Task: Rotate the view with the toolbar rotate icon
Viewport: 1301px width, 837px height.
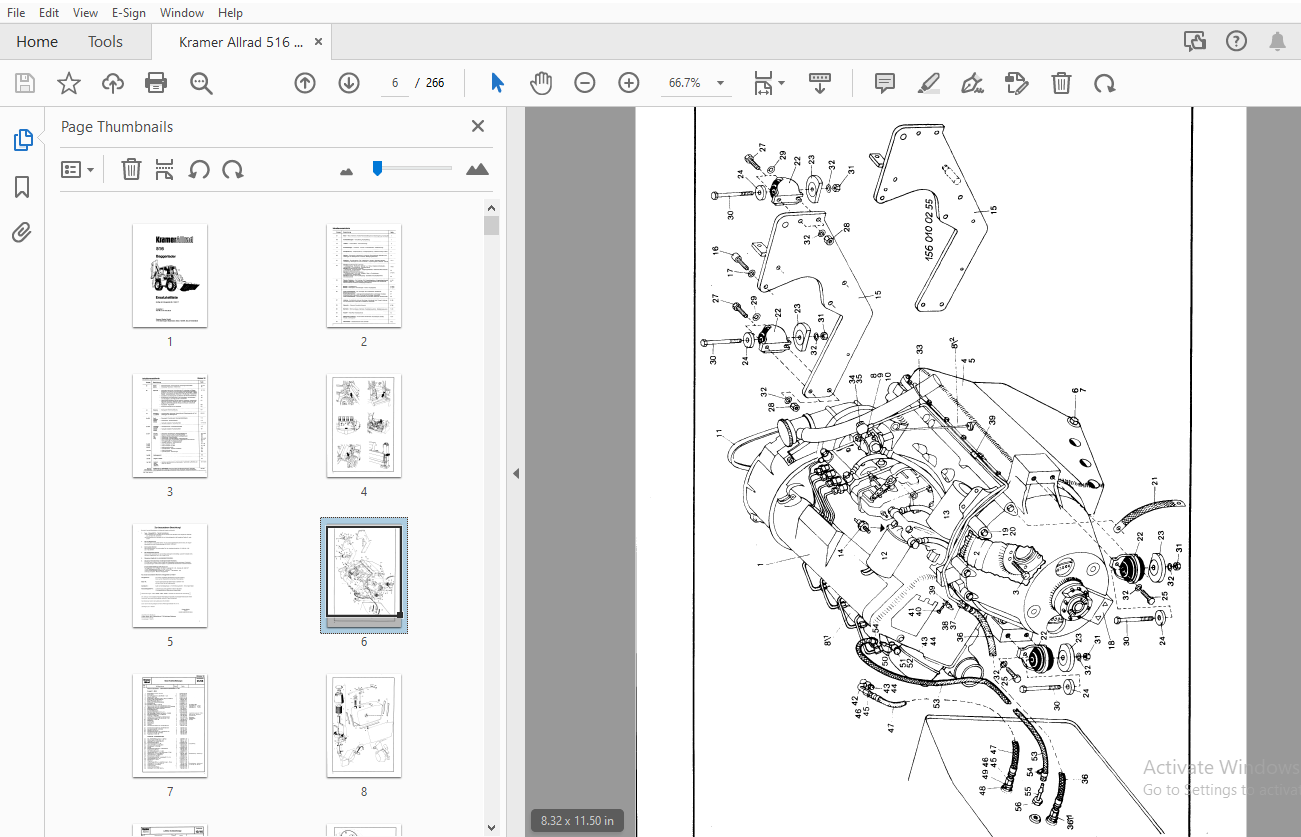Action: pos(1104,83)
